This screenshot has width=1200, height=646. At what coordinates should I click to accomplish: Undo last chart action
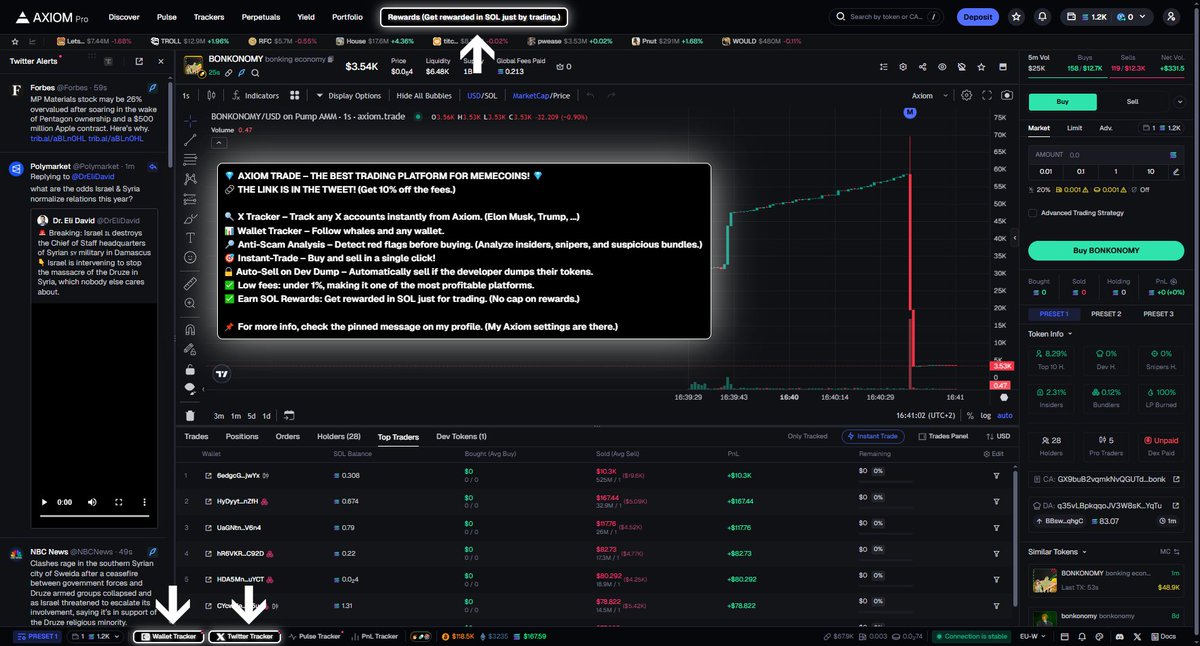pos(589,95)
